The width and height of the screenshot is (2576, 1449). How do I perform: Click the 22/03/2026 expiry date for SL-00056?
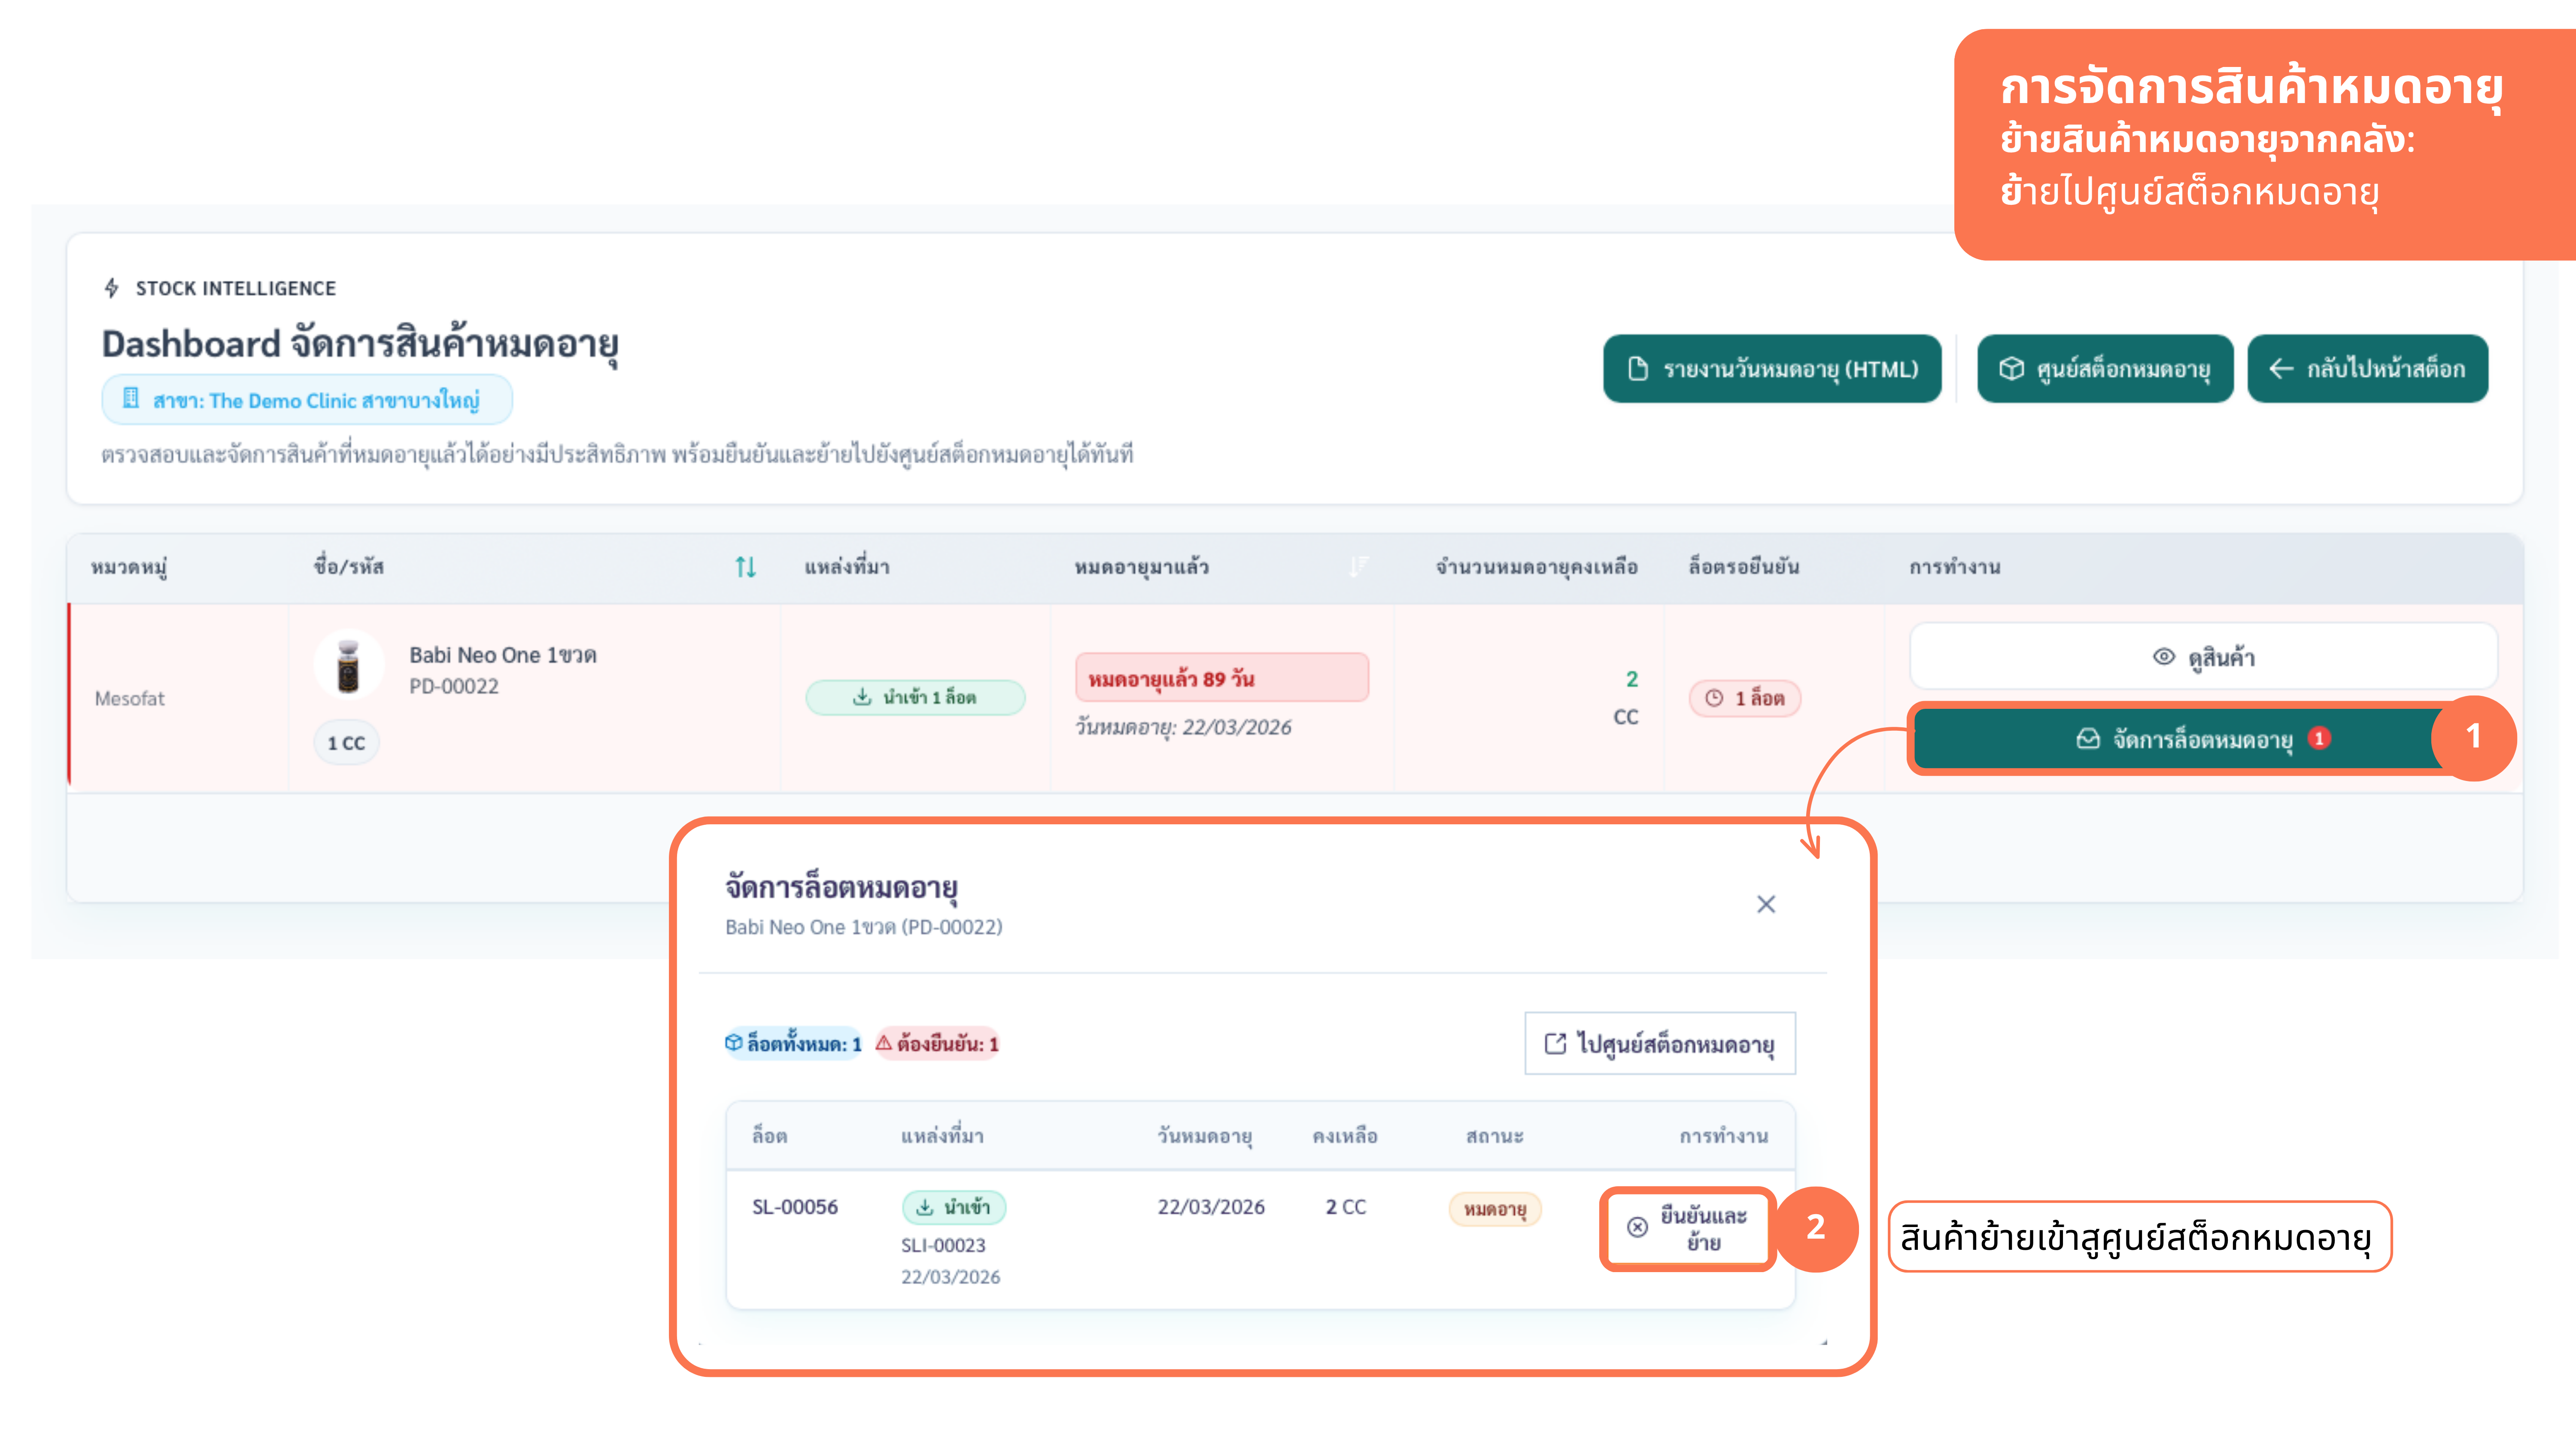(1211, 1207)
